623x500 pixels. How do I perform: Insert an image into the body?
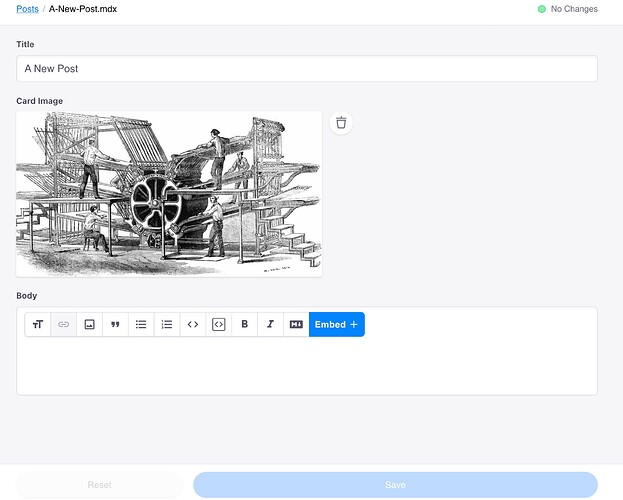(x=89, y=324)
